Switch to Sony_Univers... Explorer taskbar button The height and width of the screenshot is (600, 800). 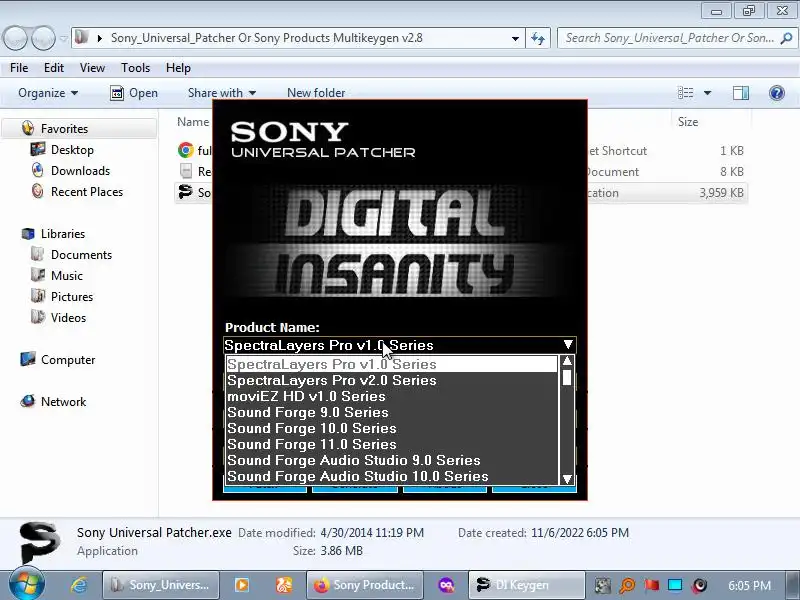161,585
